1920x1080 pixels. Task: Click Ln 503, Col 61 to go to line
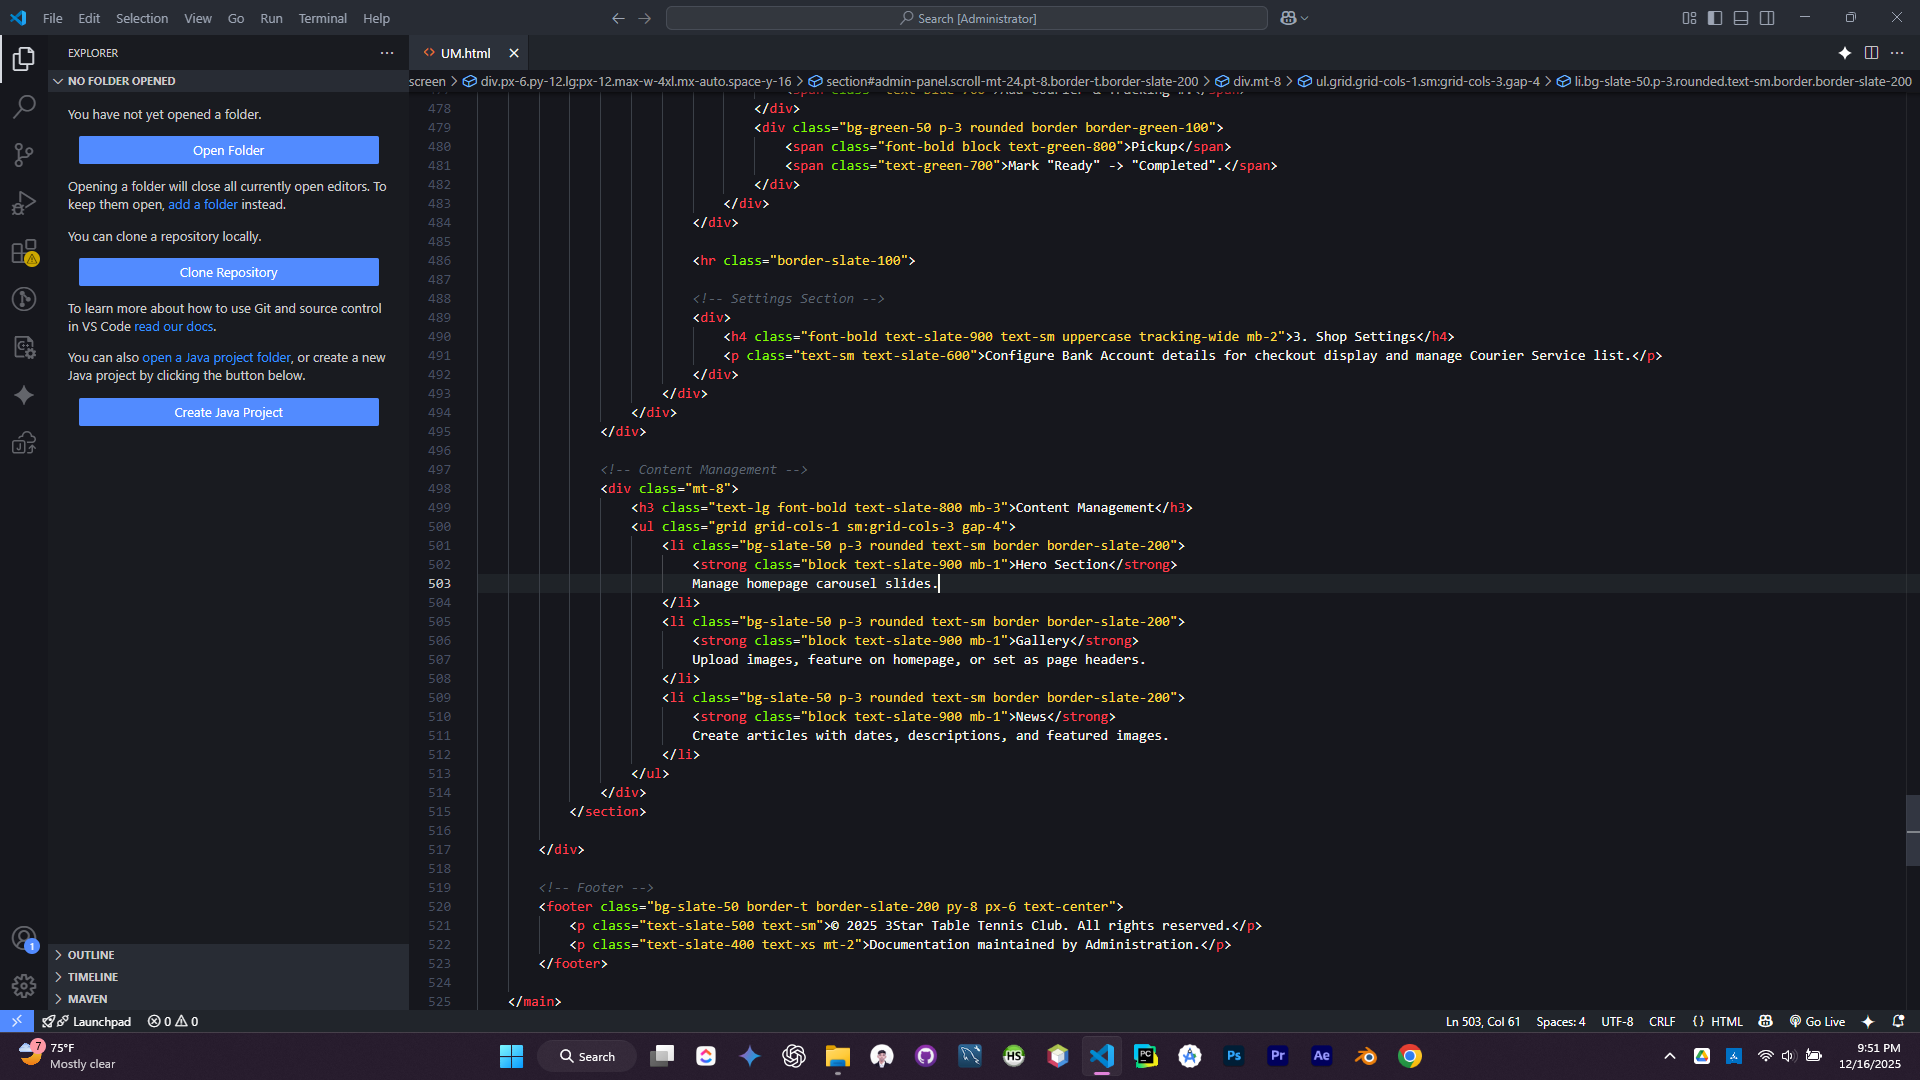coord(1483,1021)
